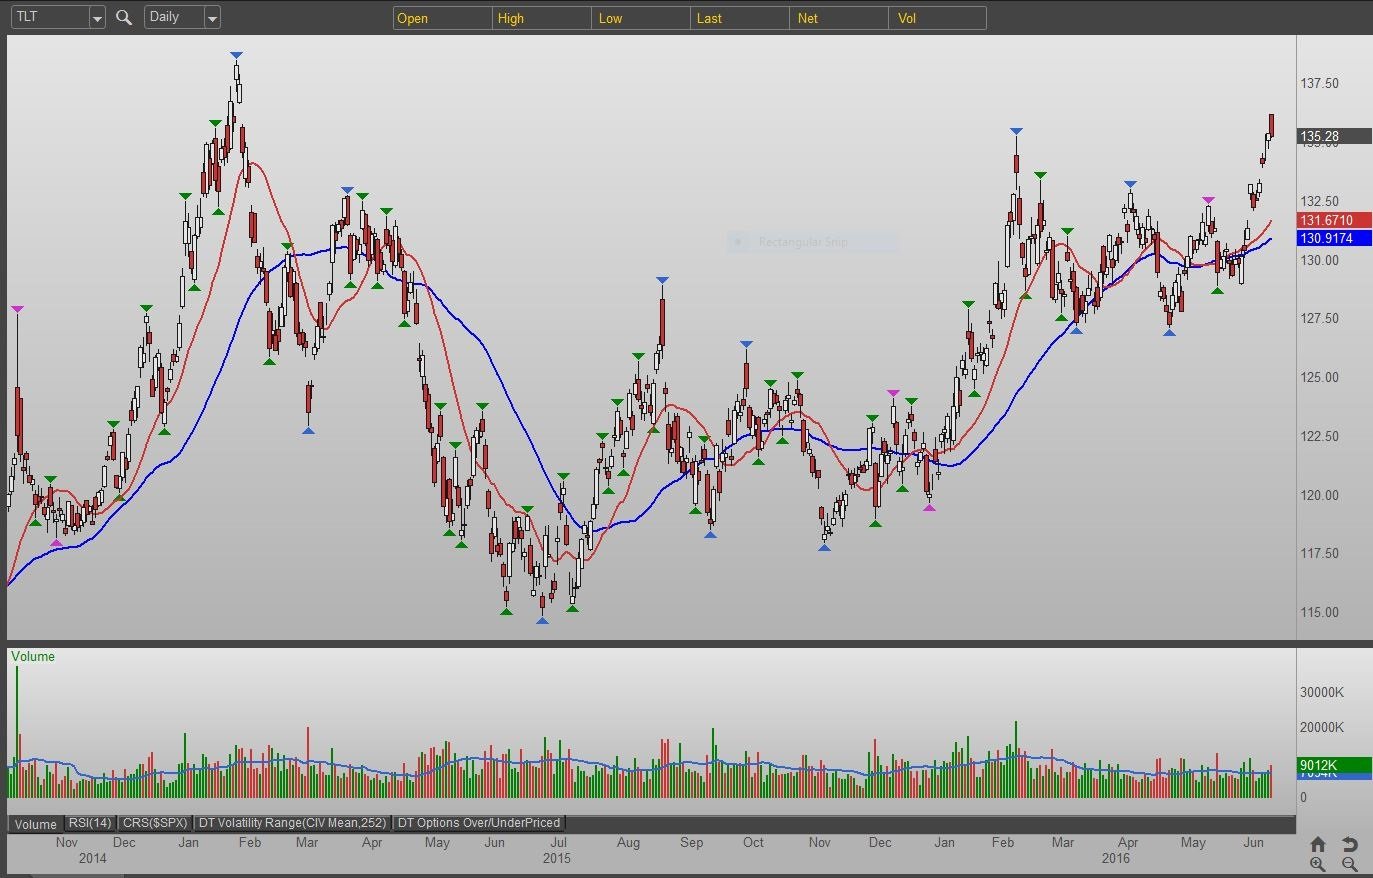Click the magenta triangle marker at far left

tap(17, 309)
